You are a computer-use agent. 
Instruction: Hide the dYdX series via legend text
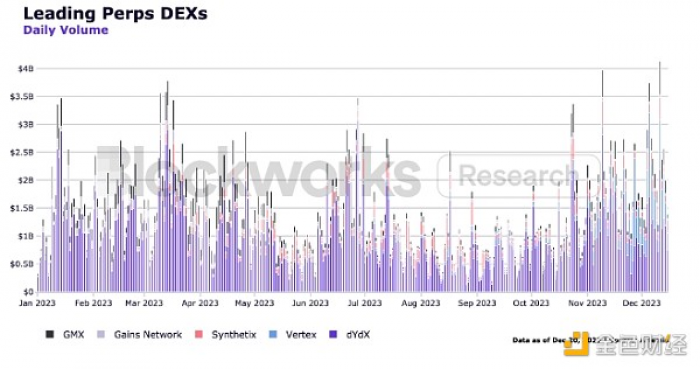pyautogui.click(x=358, y=334)
